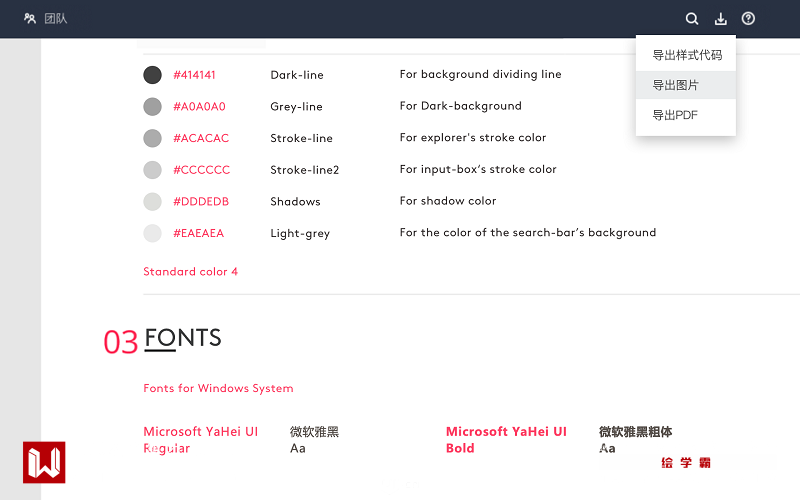
Task: Click the download export icon
Action: (x=721, y=18)
